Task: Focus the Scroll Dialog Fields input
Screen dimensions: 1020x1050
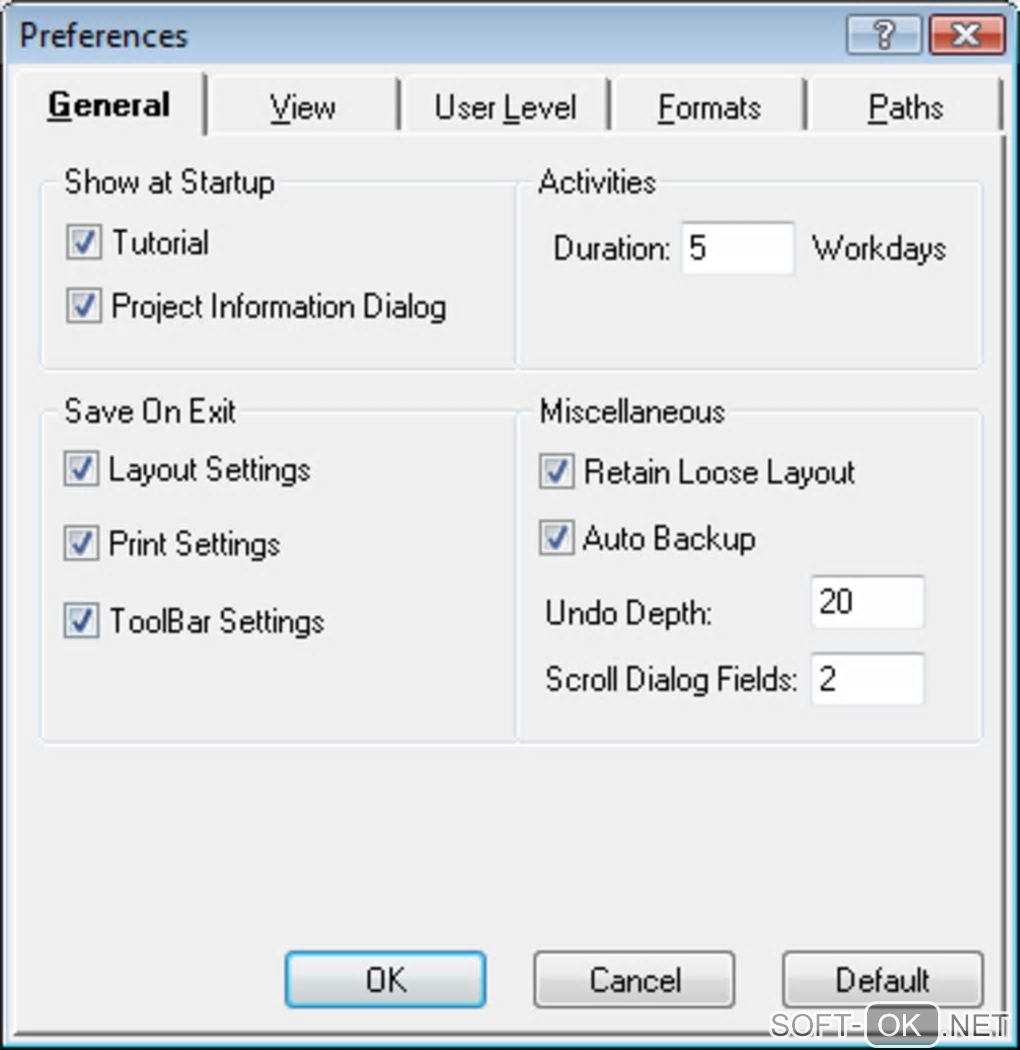Action: (867, 679)
